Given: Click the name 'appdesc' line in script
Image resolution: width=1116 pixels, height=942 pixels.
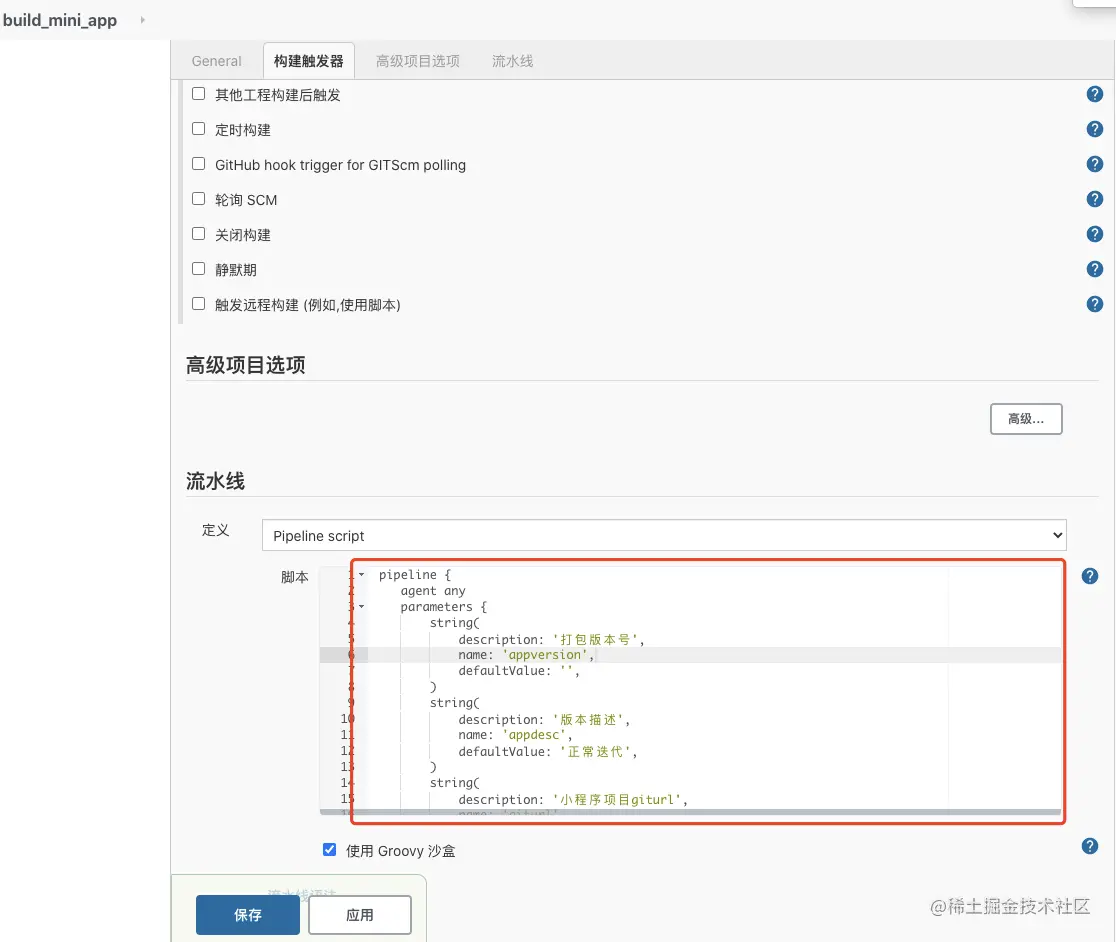Looking at the screenshot, I should (x=515, y=735).
